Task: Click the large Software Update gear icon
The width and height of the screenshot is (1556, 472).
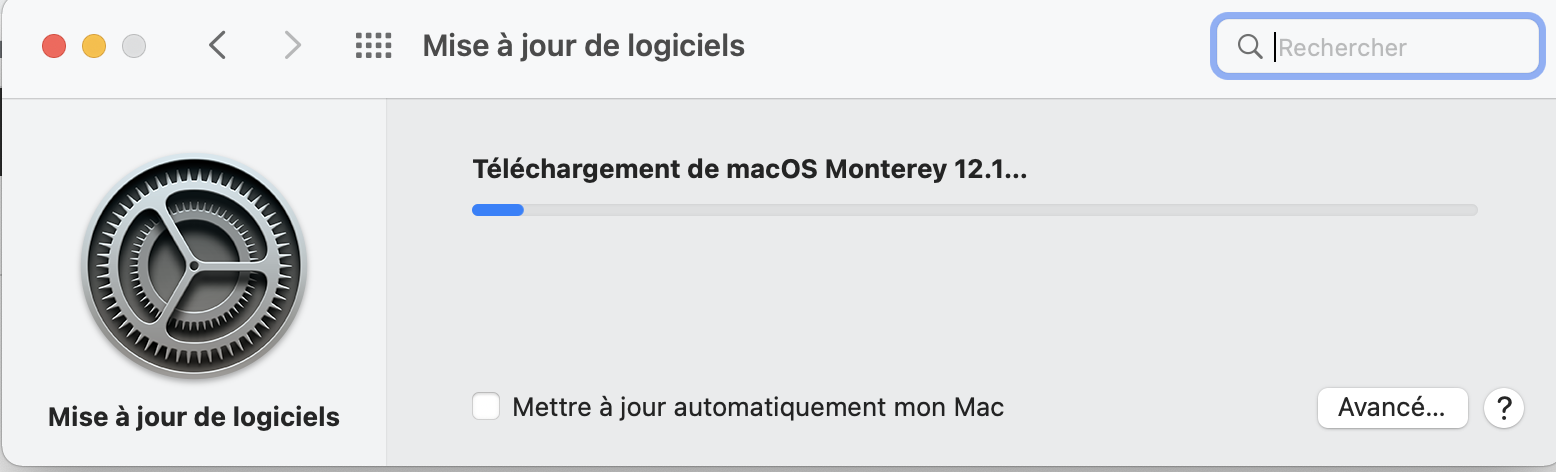Action: (x=194, y=267)
